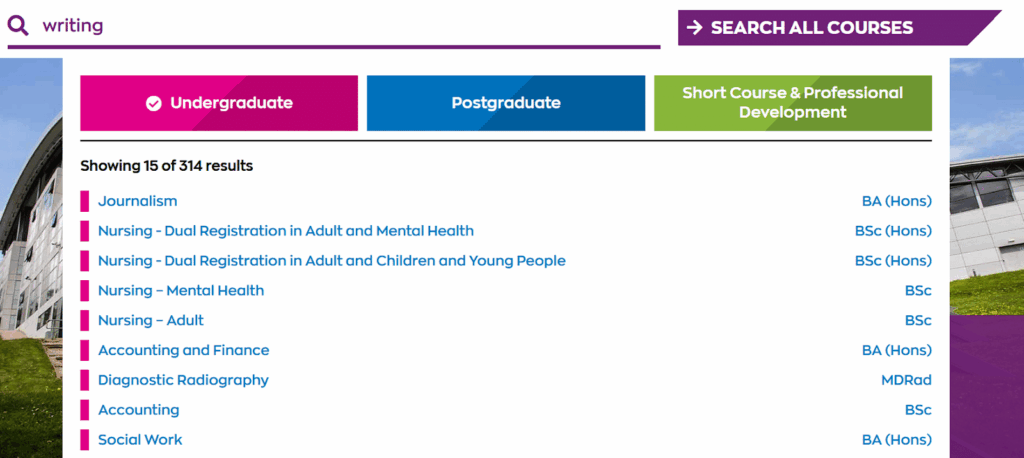Click the arrow icon in Search All Courses
The image size is (1024, 458).
tap(694, 28)
